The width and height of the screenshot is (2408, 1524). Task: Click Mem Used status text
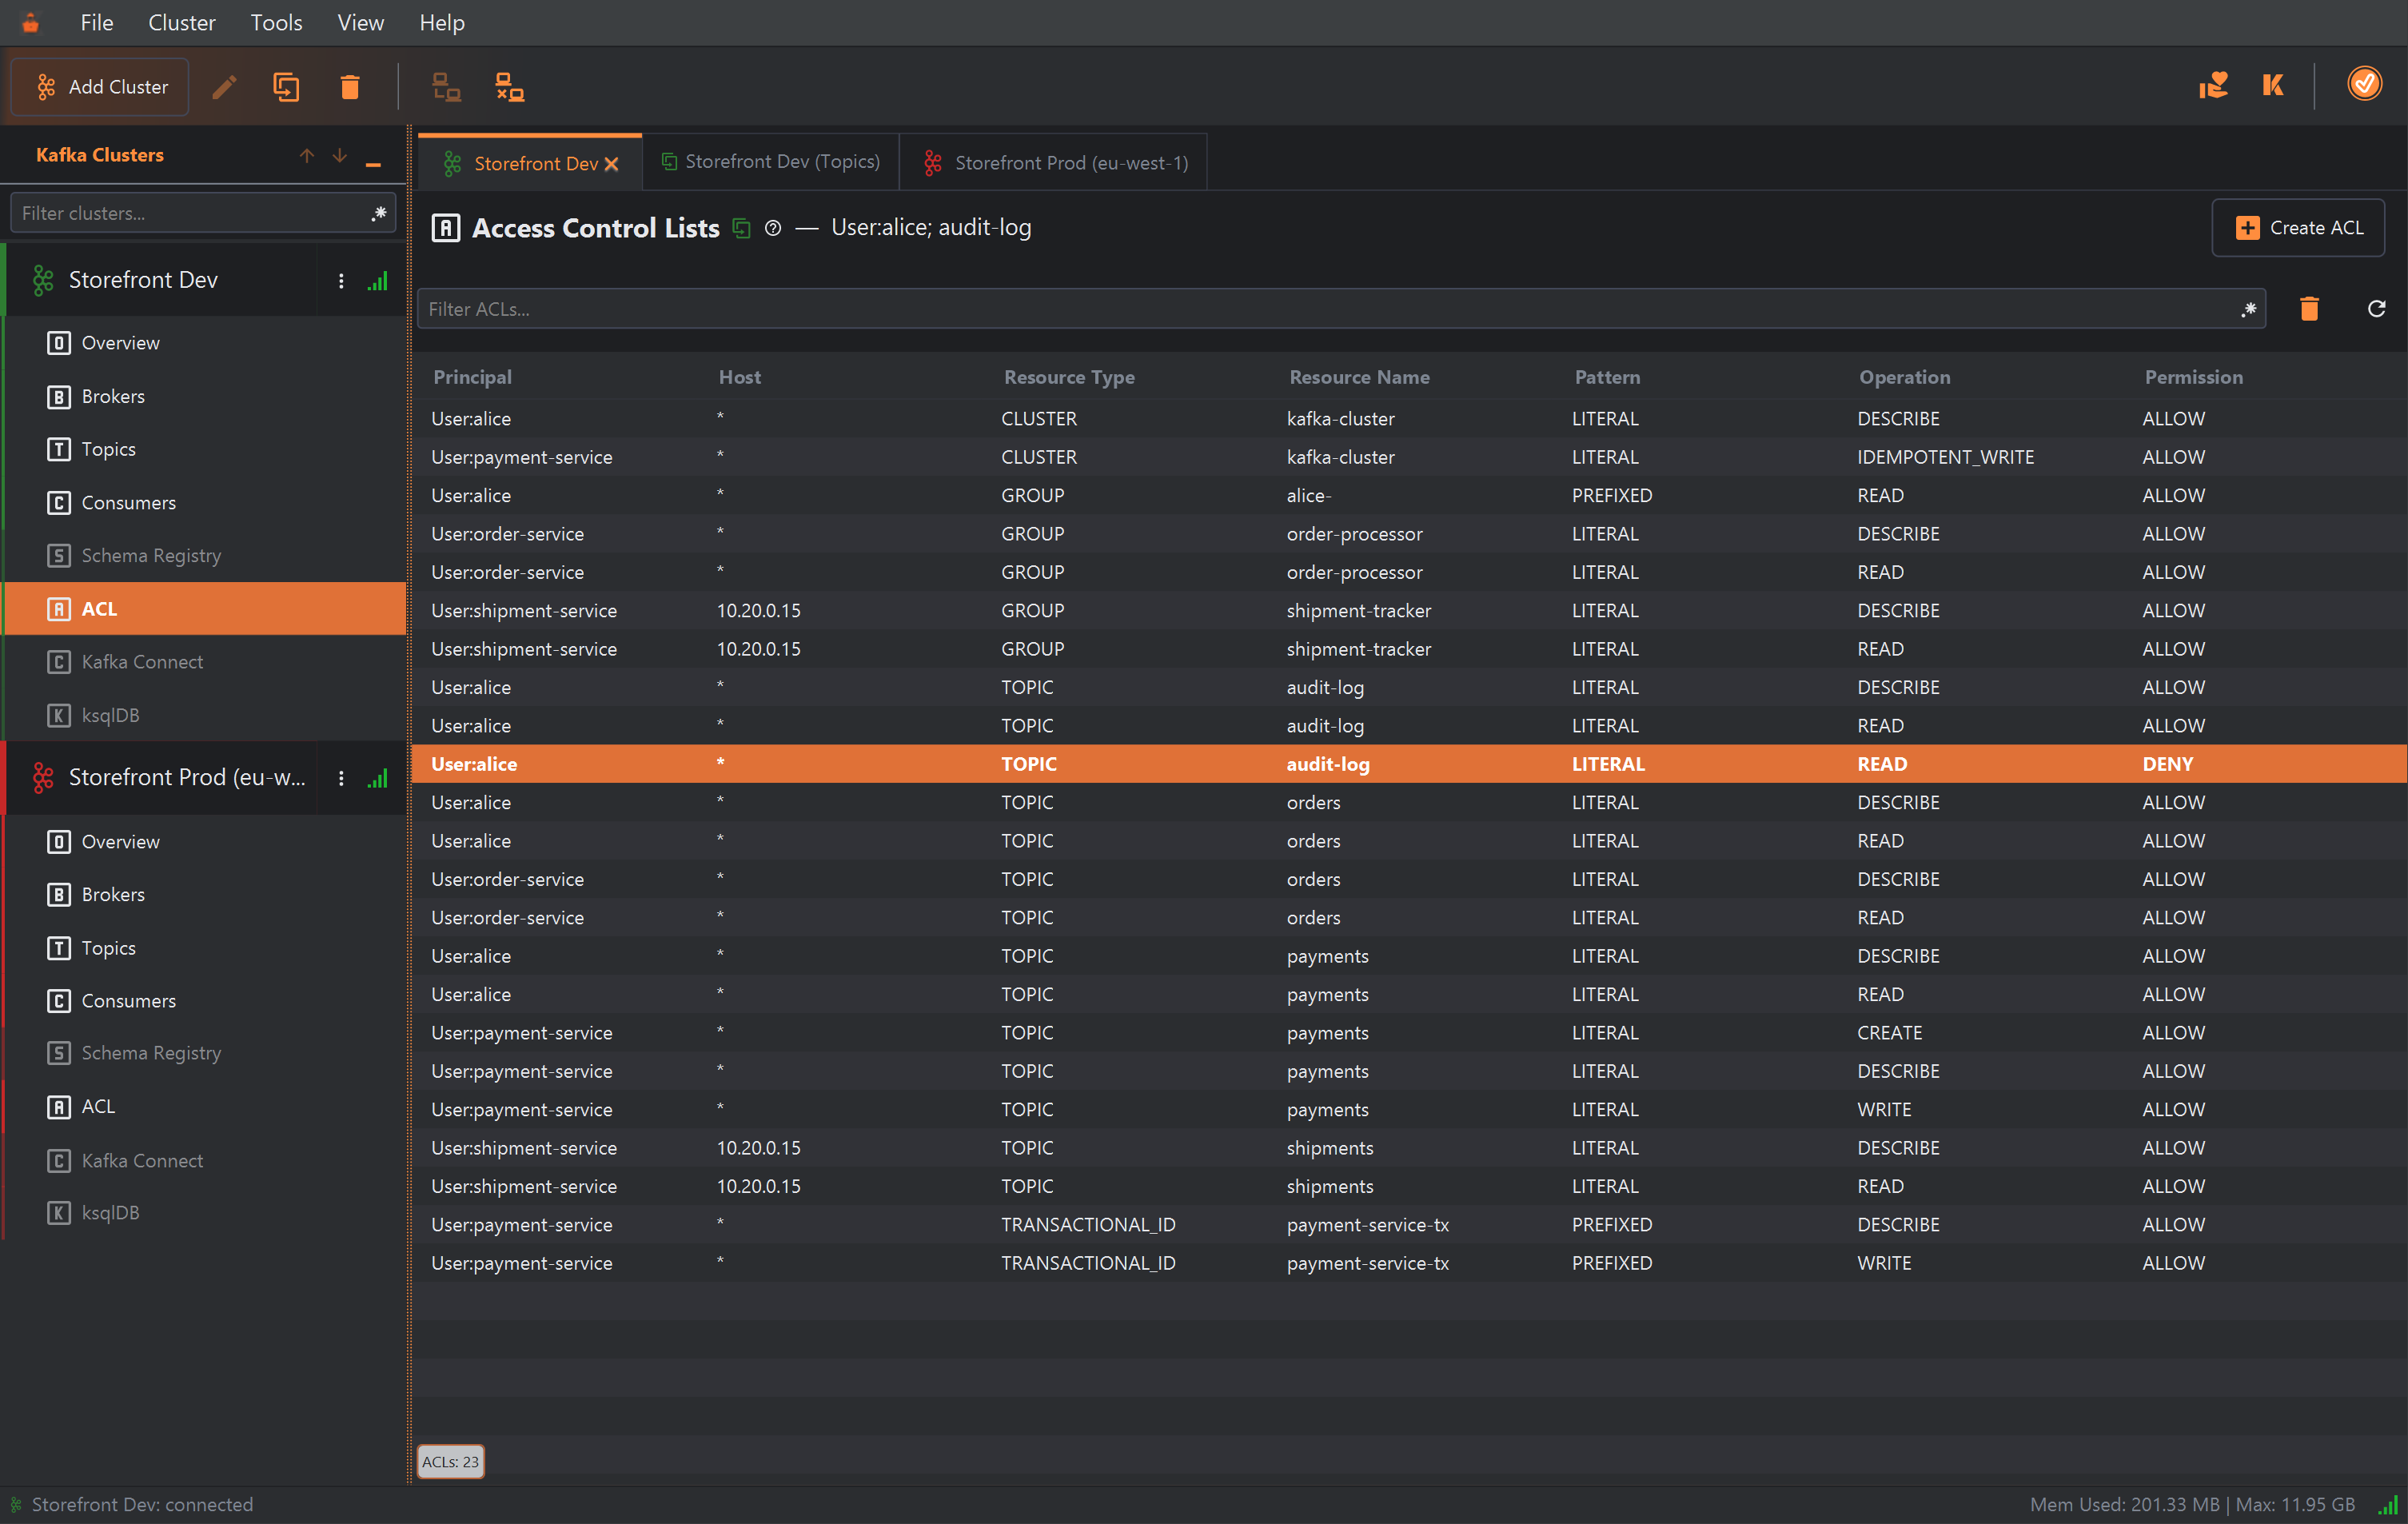(x=2192, y=1505)
